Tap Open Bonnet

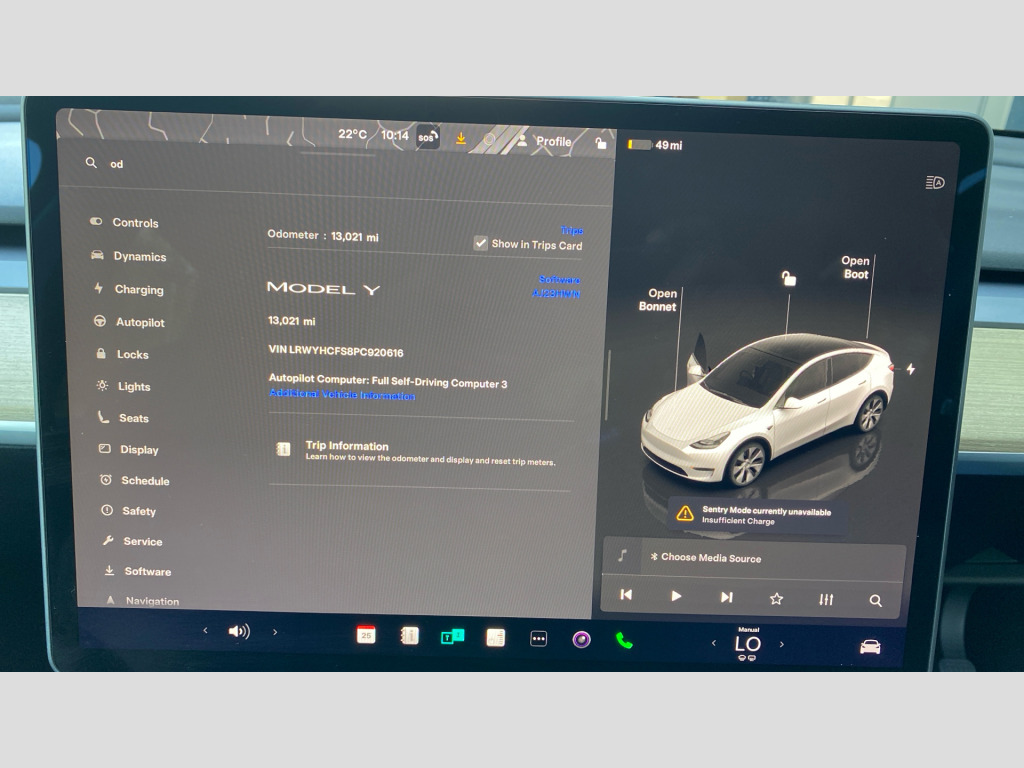point(658,300)
